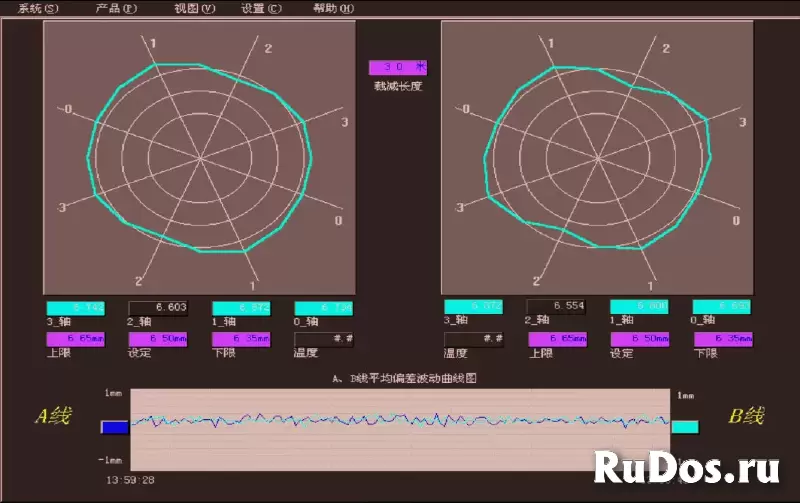800x503 pixels.
Task: Click left panel's 下限 6.35mm field
Action: pos(241,339)
